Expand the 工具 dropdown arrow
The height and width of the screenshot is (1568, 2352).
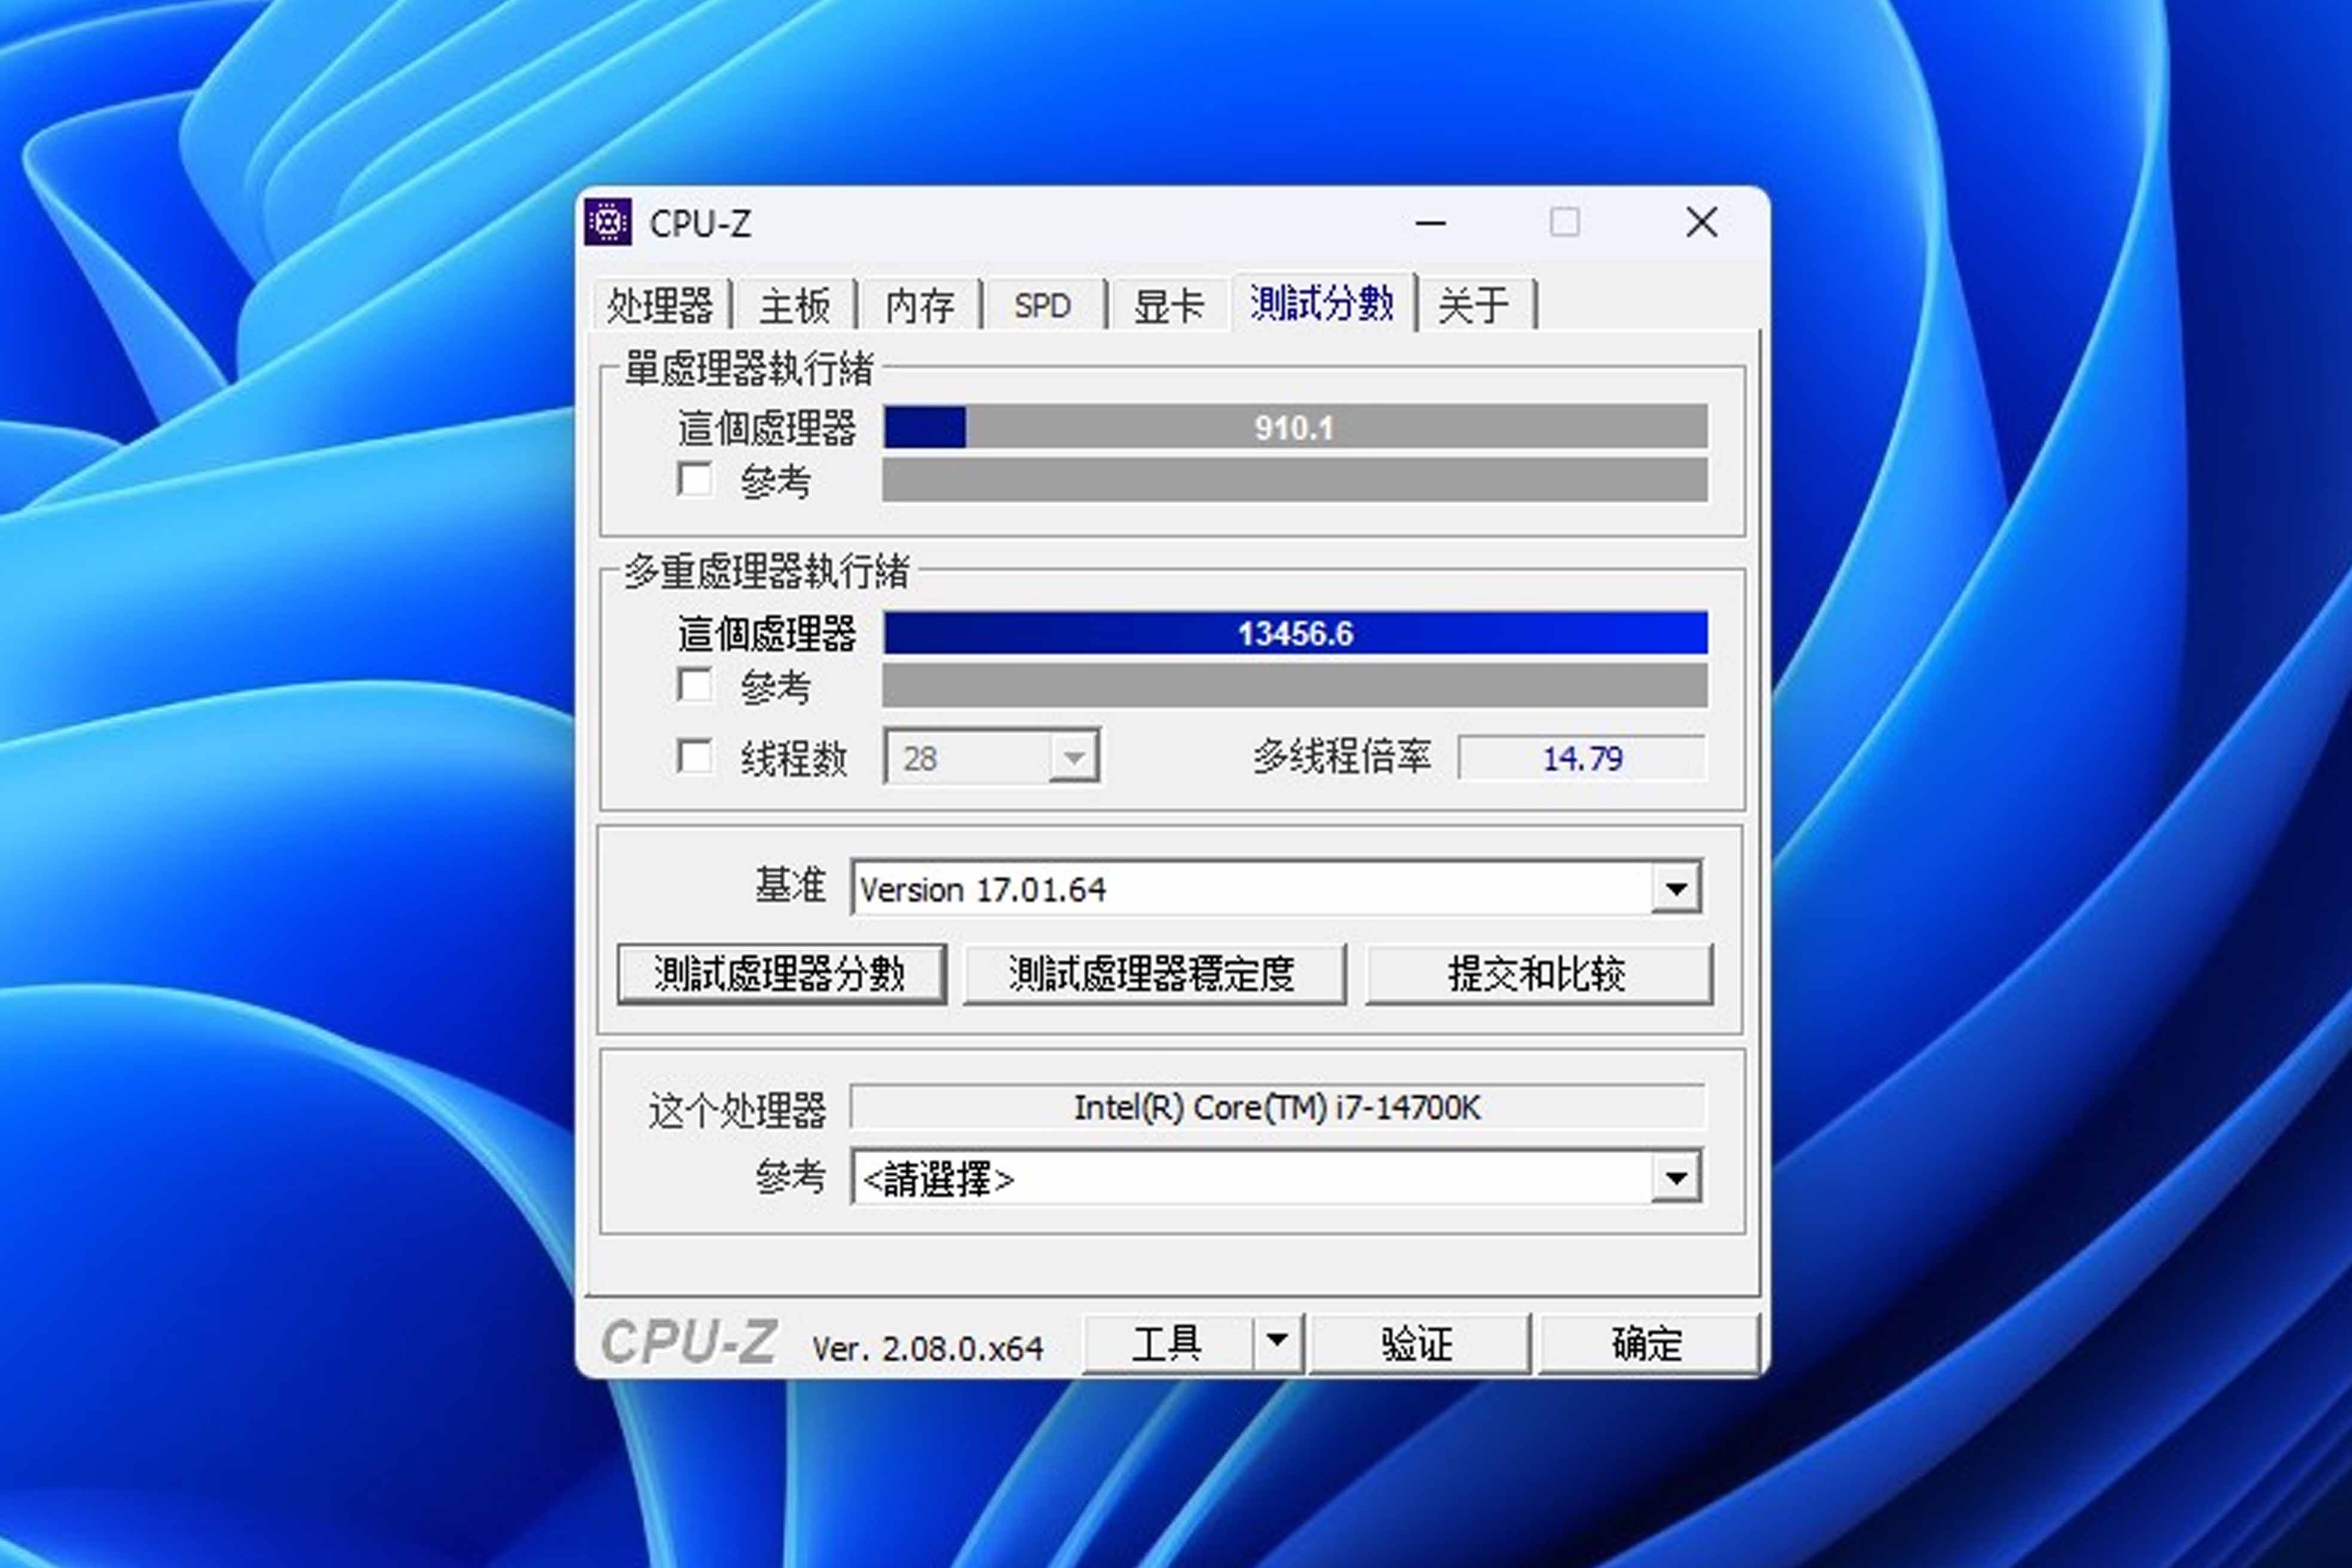(x=1278, y=1344)
